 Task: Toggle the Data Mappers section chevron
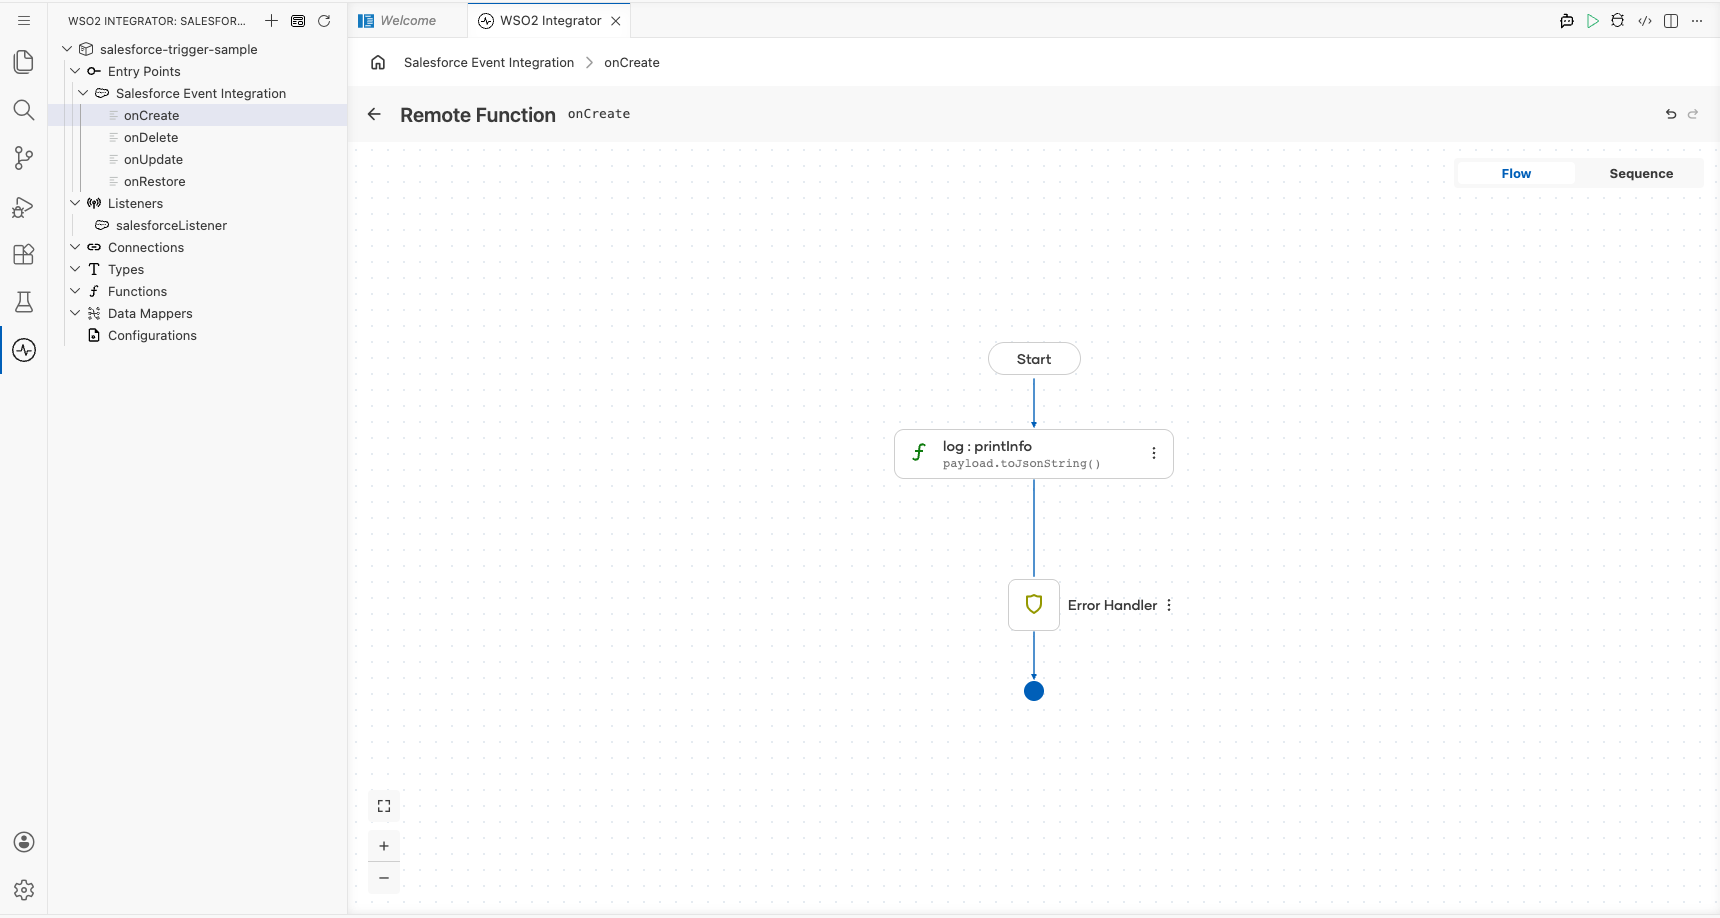pyautogui.click(x=75, y=313)
